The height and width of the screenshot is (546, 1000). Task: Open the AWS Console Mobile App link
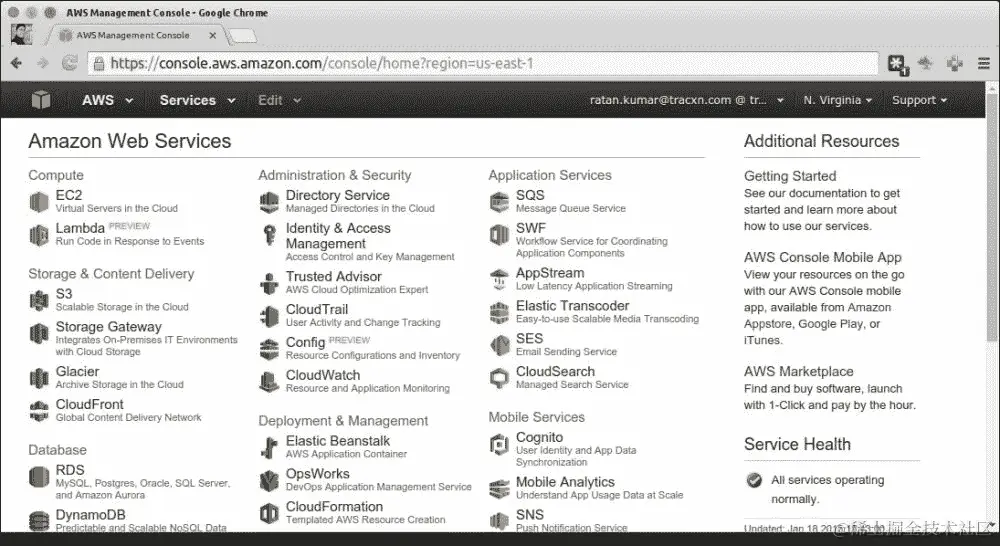point(823,258)
